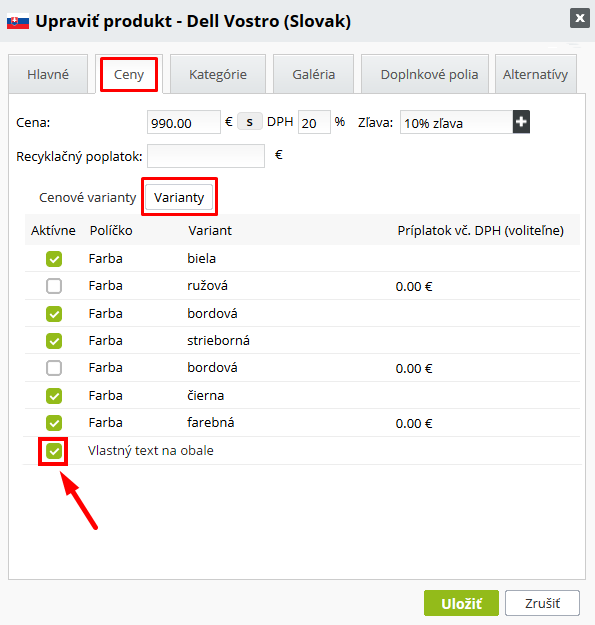Toggle the Vlastný text na obale checkbox
Screen dimensions: 595x625
click(54, 451)
